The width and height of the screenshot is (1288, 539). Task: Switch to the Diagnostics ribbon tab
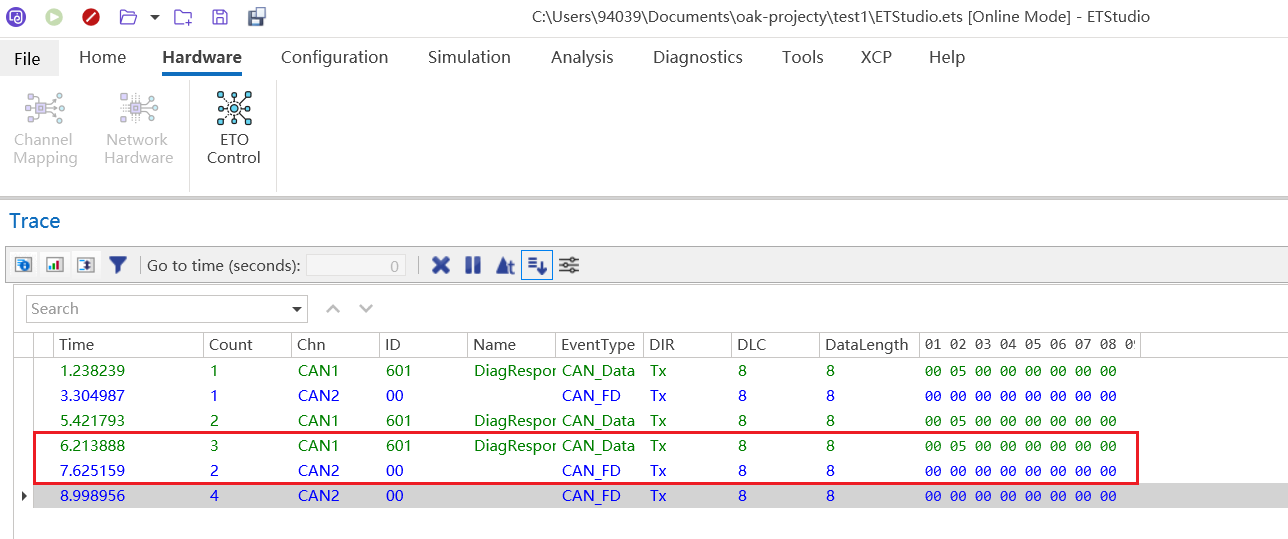click(x=697, y=57)
